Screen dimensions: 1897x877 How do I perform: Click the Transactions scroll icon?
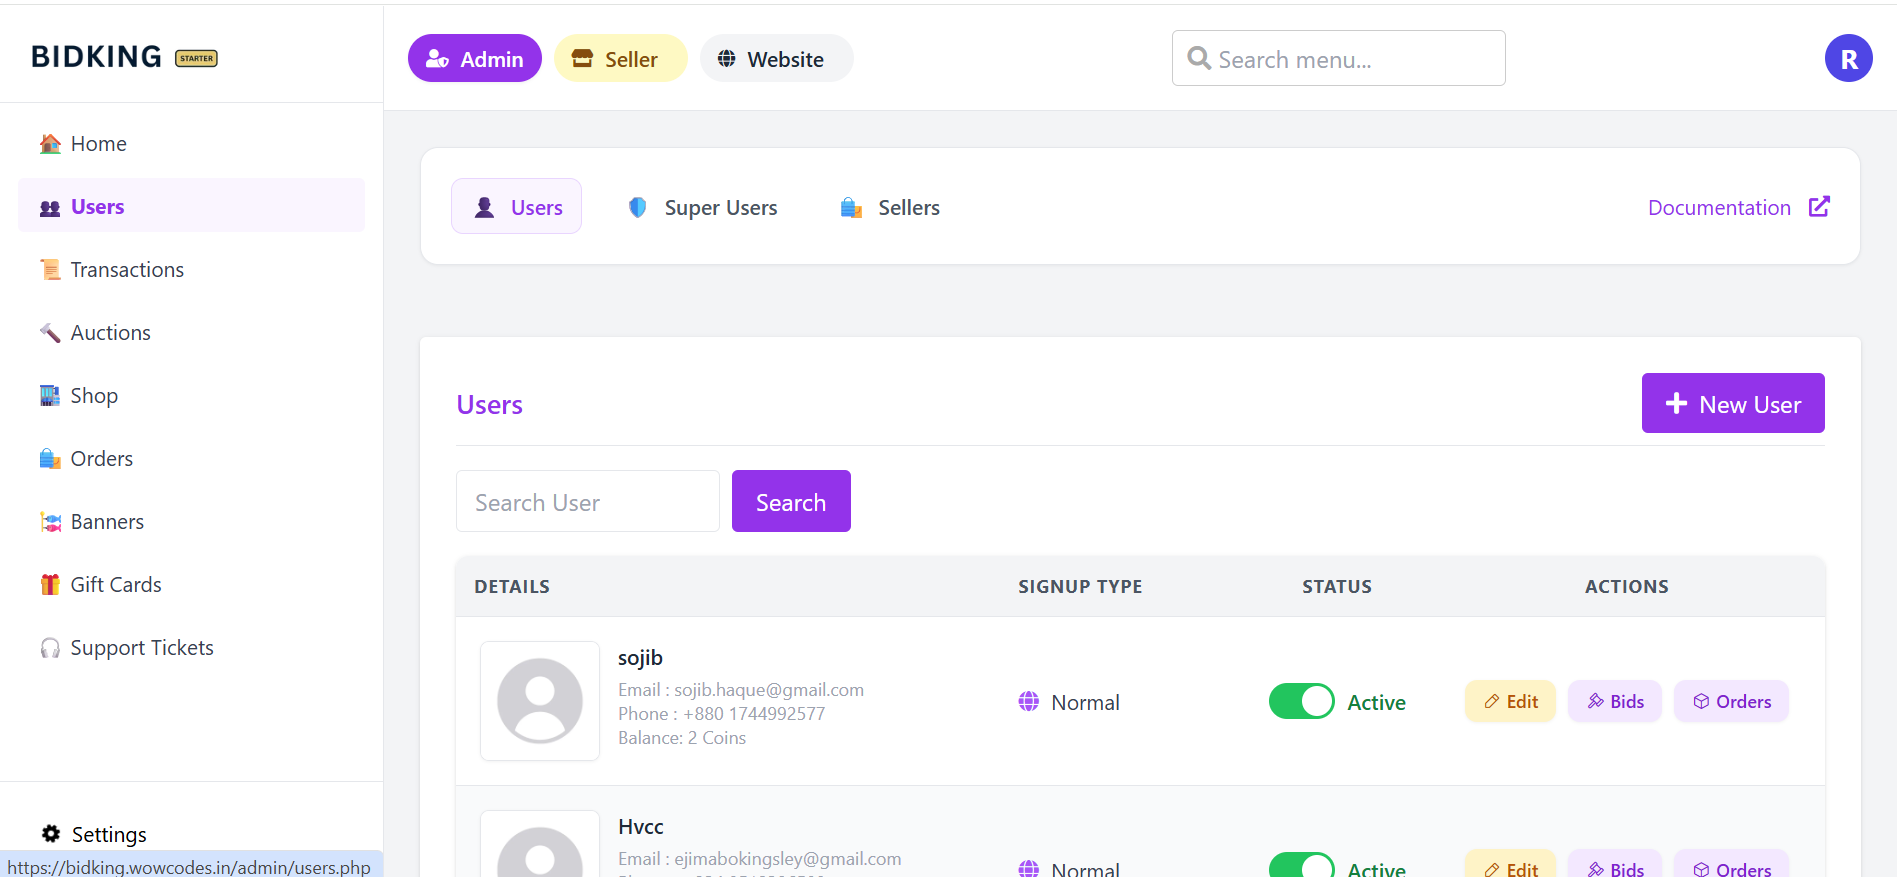(50, 270)
